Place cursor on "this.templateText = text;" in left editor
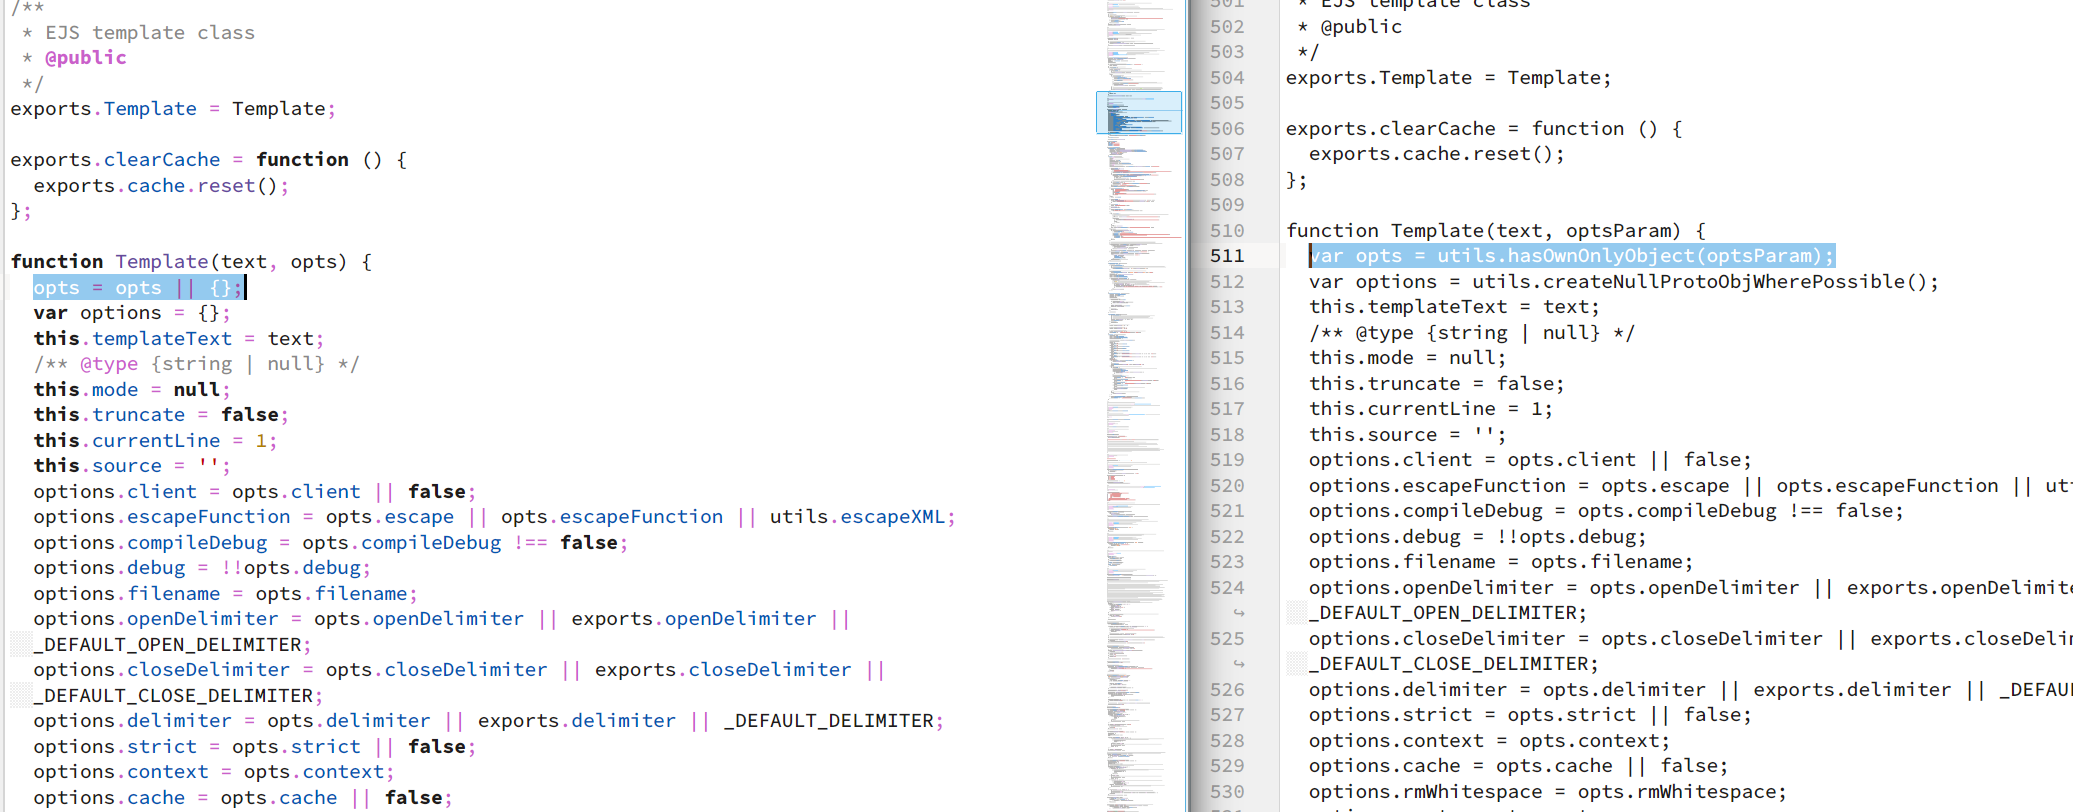Screen dimensions: 2073x812 (x=179, y=339)
